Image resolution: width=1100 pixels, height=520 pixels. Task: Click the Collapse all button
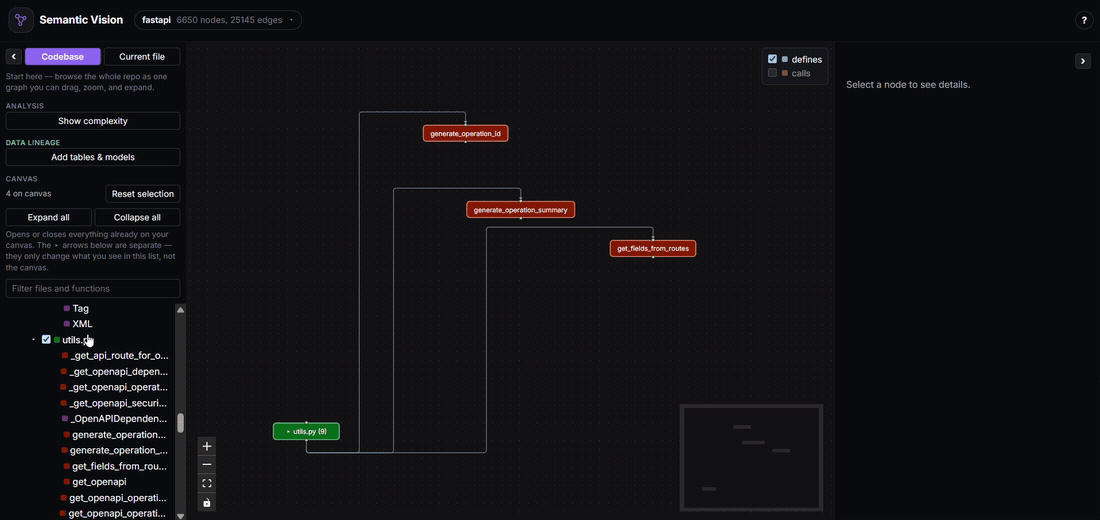[x=138, y=218]
